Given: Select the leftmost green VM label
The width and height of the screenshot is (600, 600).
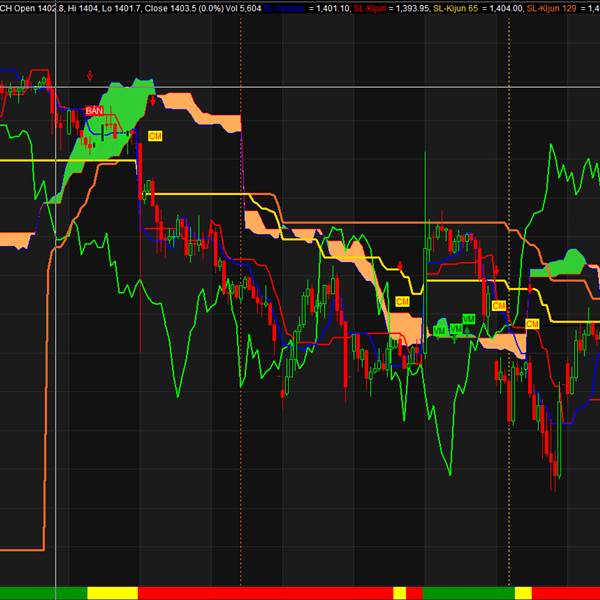Looking at the screenshot, I should coord(439,331).
